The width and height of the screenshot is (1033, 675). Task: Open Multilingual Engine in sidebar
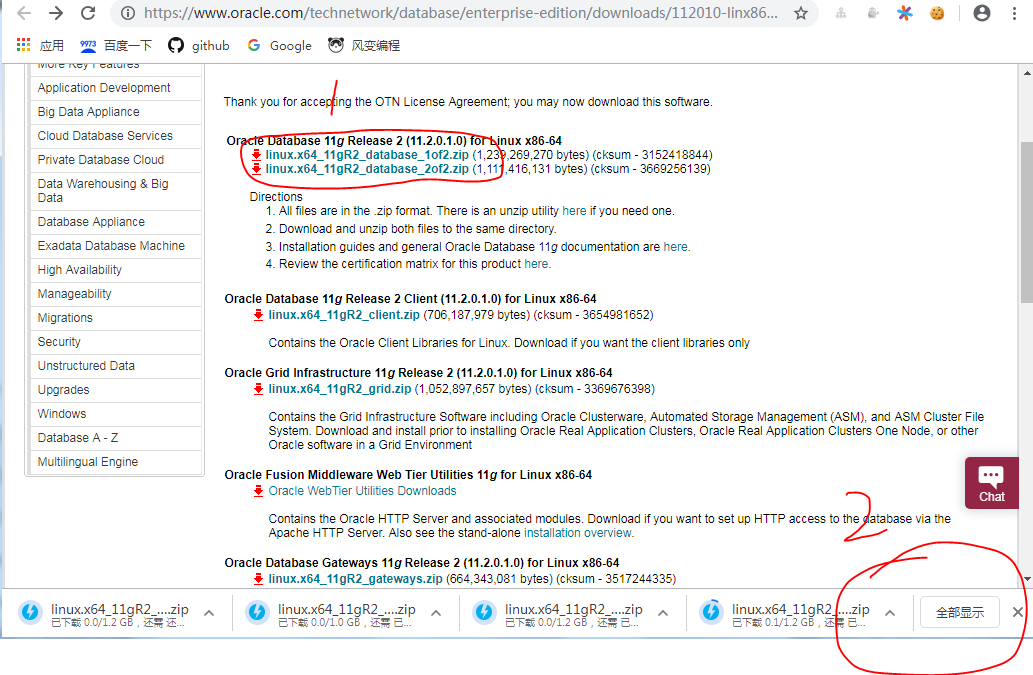[115, 462]
